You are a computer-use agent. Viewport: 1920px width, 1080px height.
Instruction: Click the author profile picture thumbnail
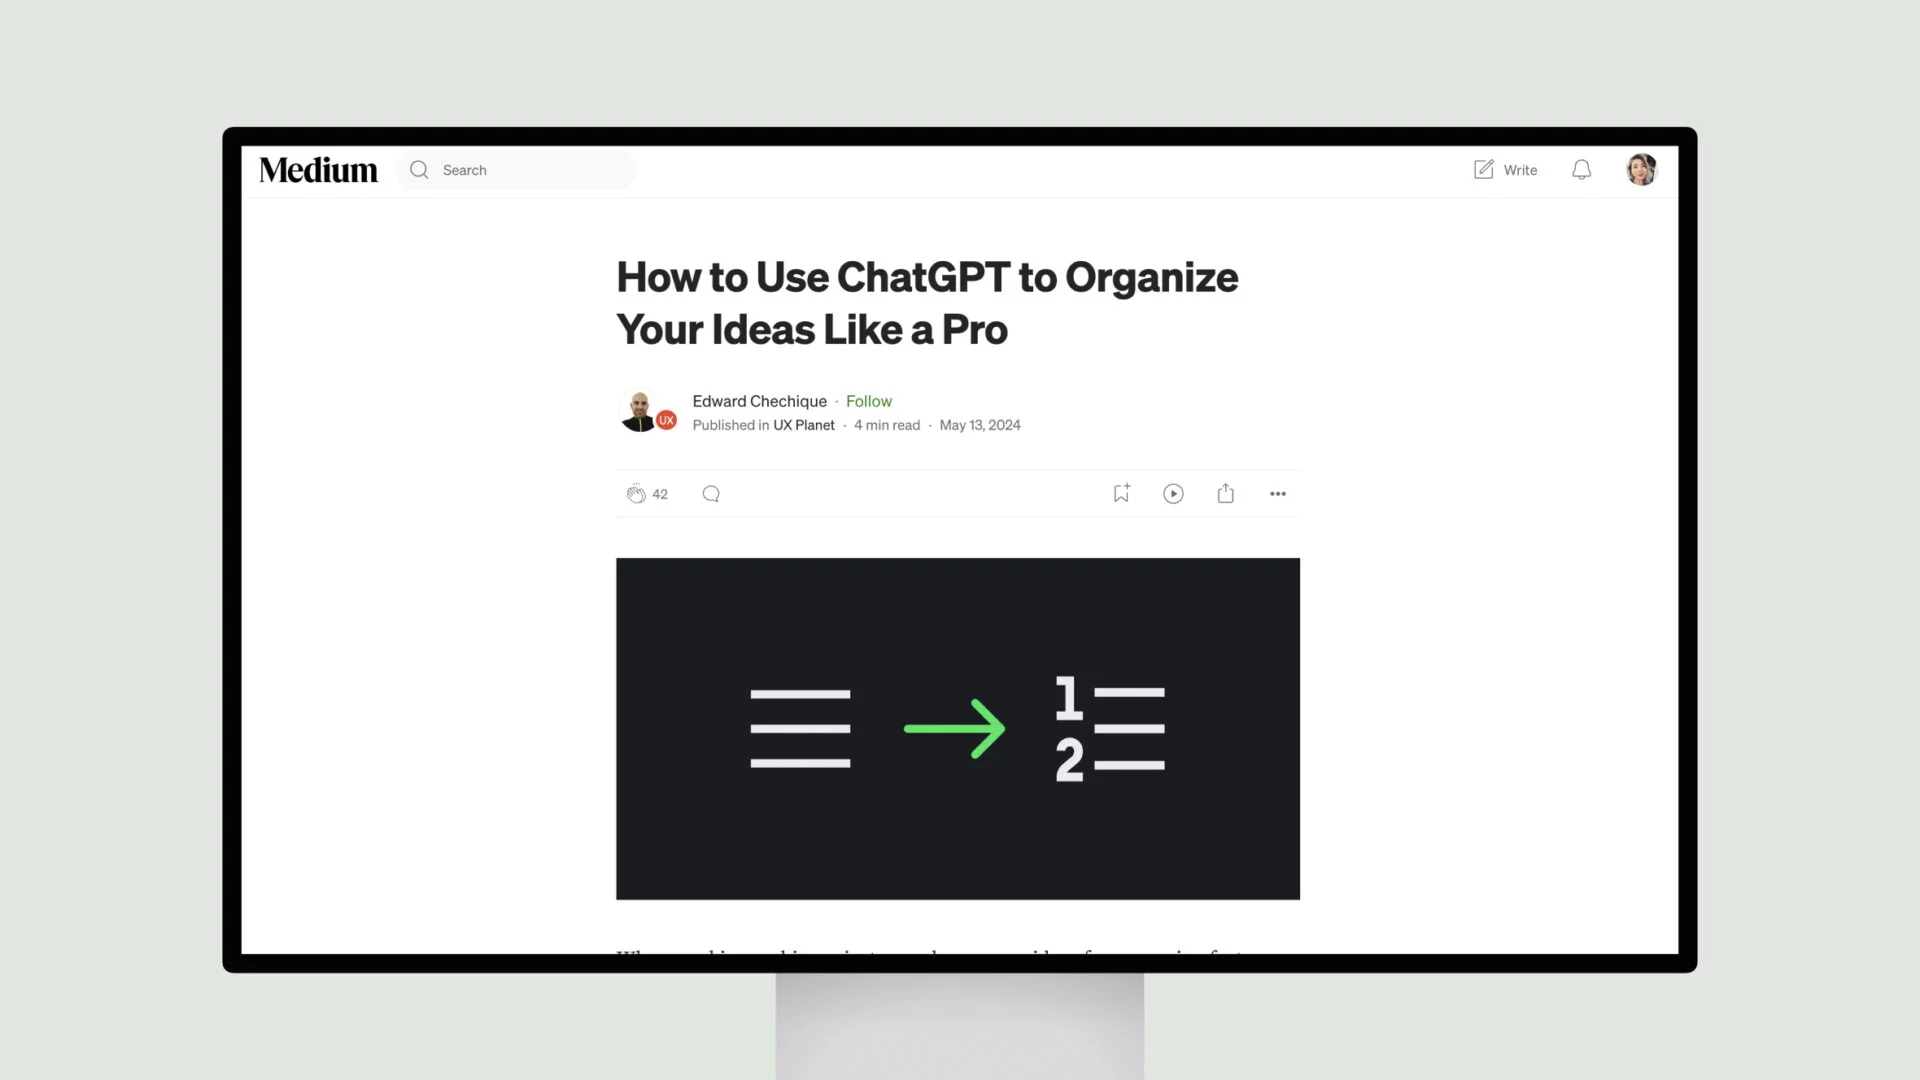tap(642, 411)
